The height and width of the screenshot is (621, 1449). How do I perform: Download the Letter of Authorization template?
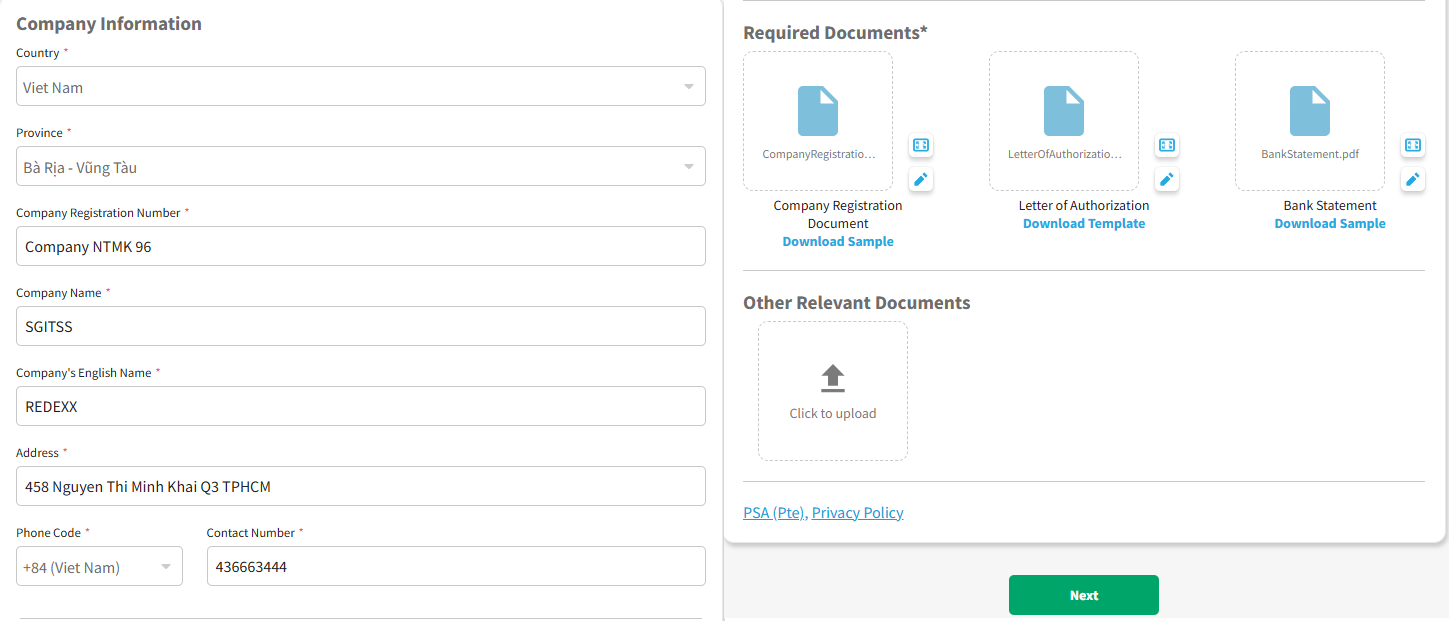pos(1083,224)
